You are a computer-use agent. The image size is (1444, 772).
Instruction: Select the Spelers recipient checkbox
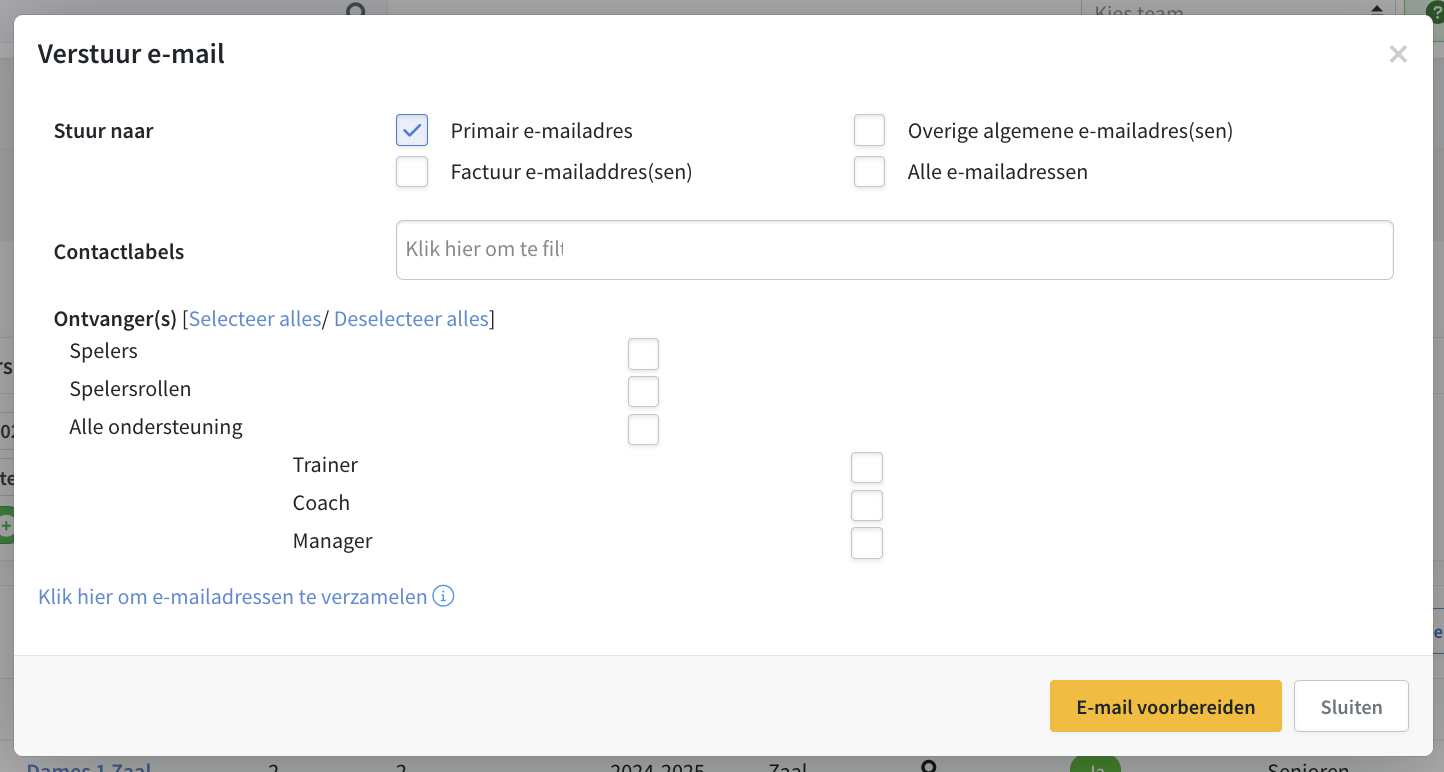point(643,354)
